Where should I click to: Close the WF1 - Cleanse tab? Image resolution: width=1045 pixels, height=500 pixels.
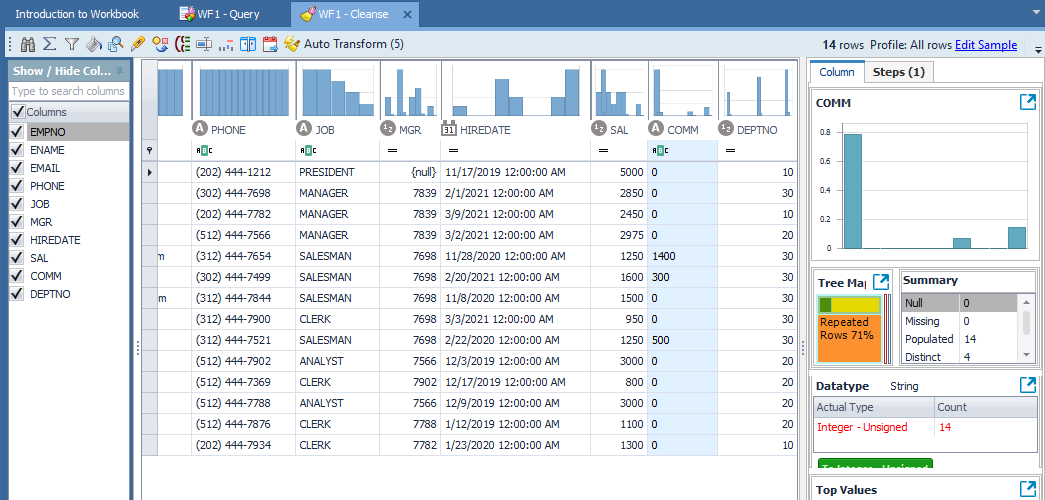click(x=408, y=14)
